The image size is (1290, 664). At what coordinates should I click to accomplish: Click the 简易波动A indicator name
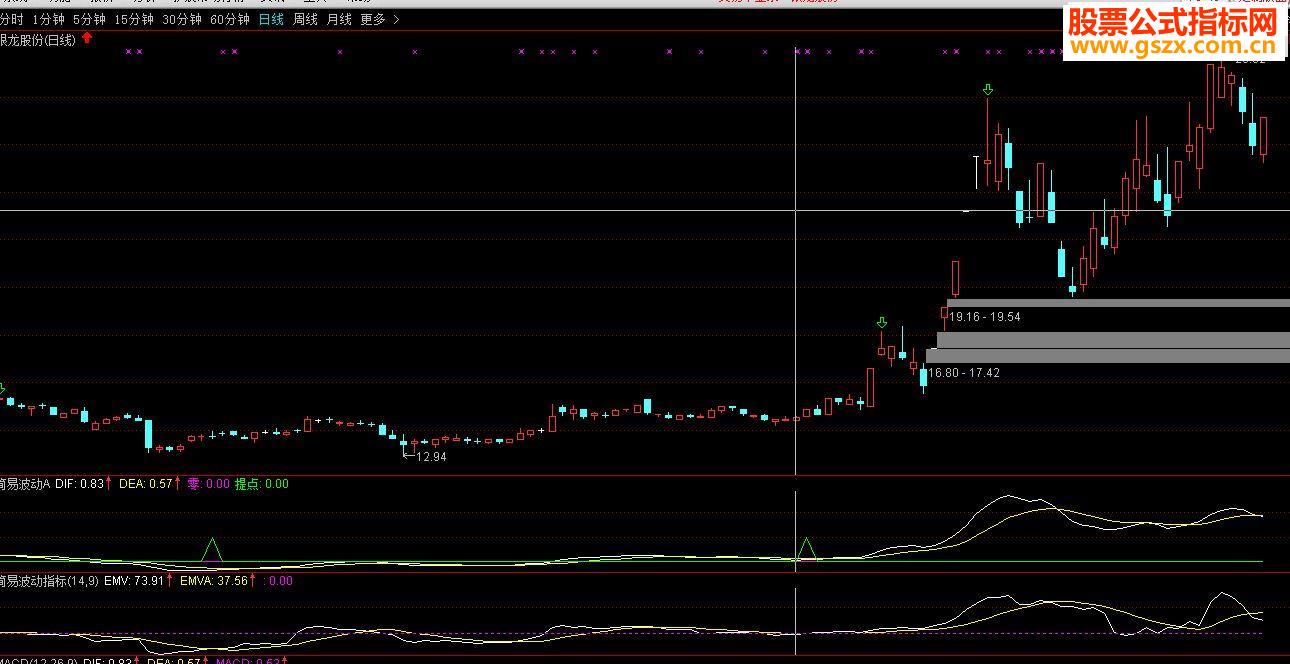point(25,484)
